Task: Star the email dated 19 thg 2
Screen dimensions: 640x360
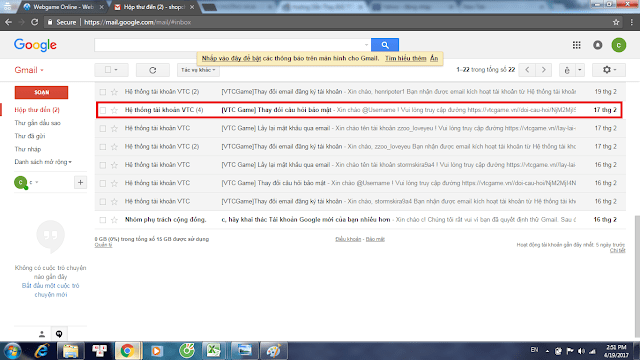Action: click(x=114, y=92)
